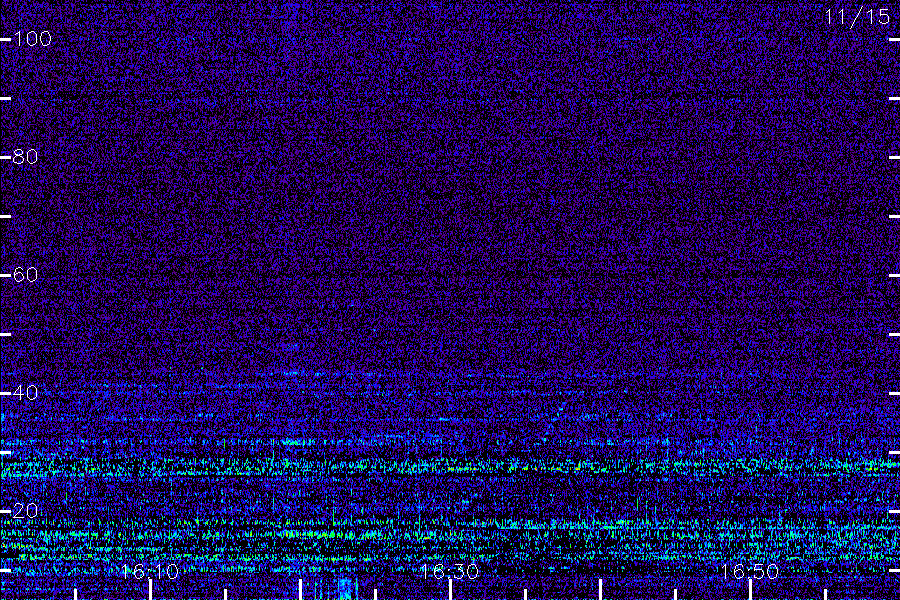Viewport: 900px width, 600px height.
Task: Click the 16:50 time label
Action: [749, 571]
